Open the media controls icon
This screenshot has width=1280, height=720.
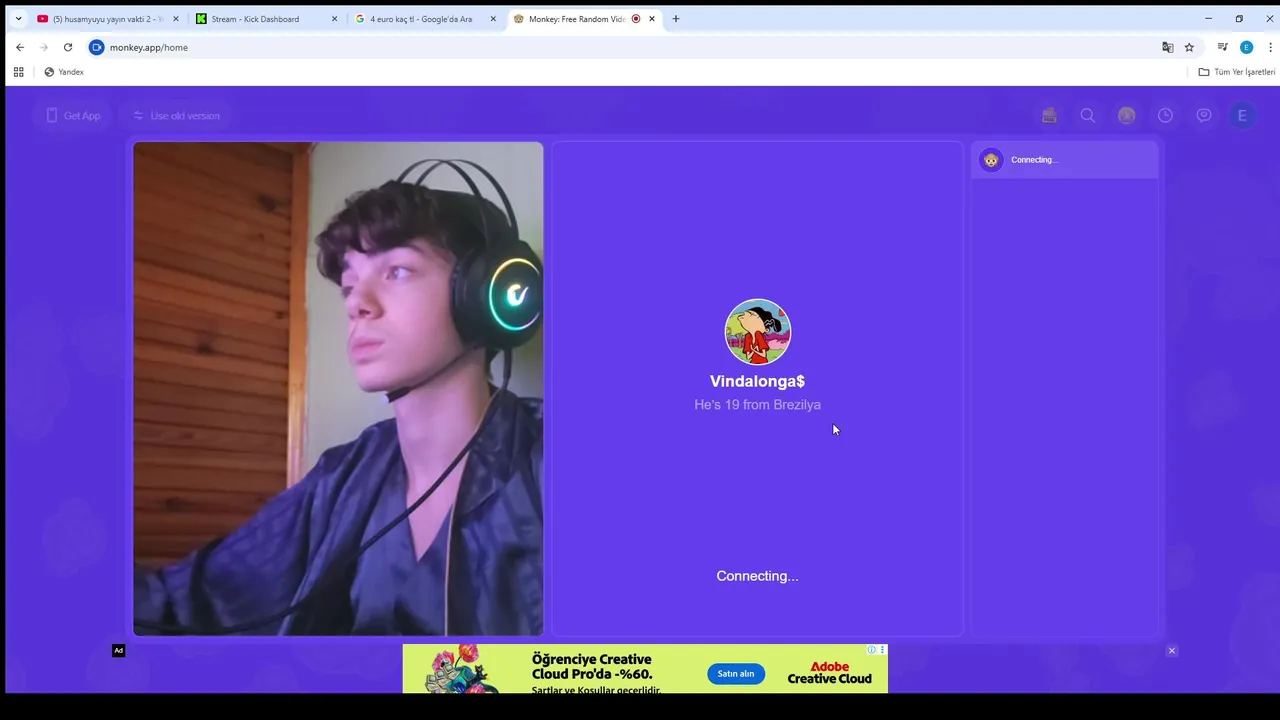(x=1222, y=47)
